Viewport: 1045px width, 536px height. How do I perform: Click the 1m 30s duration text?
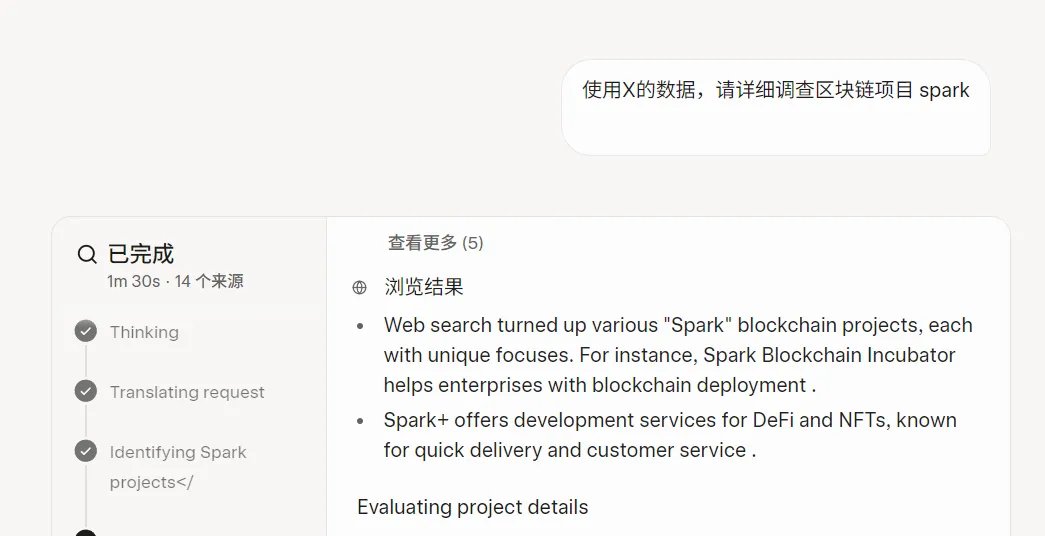(133, 281)
